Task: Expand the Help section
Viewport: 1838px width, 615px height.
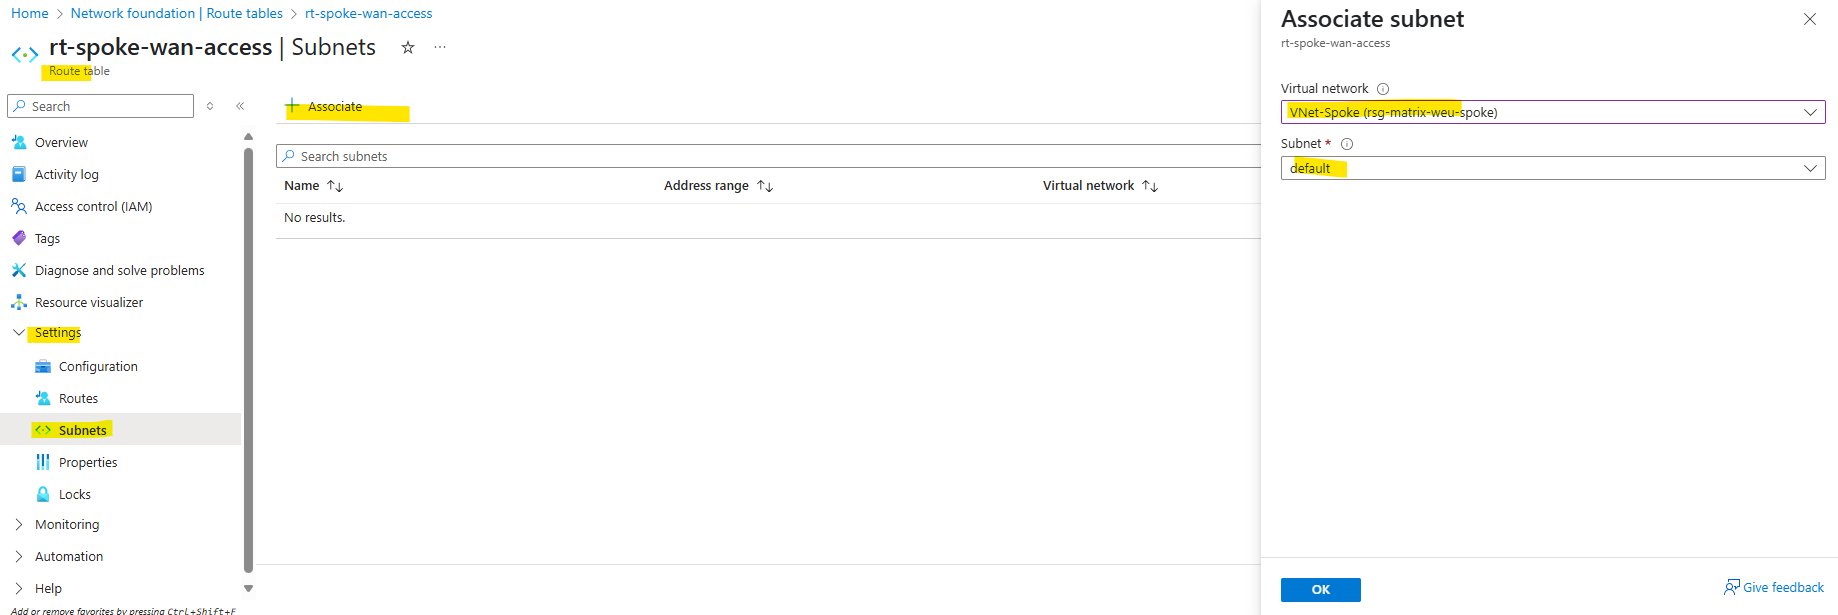Action: tap(19, 588)
